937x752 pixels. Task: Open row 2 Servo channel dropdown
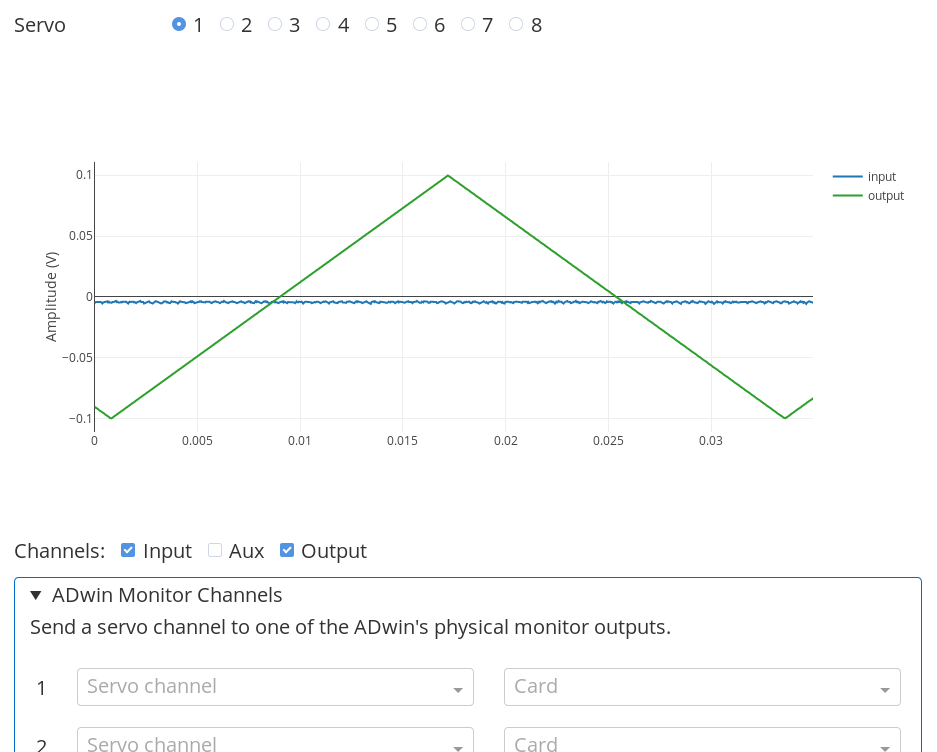pyautogui.click(x=275, y=742)
